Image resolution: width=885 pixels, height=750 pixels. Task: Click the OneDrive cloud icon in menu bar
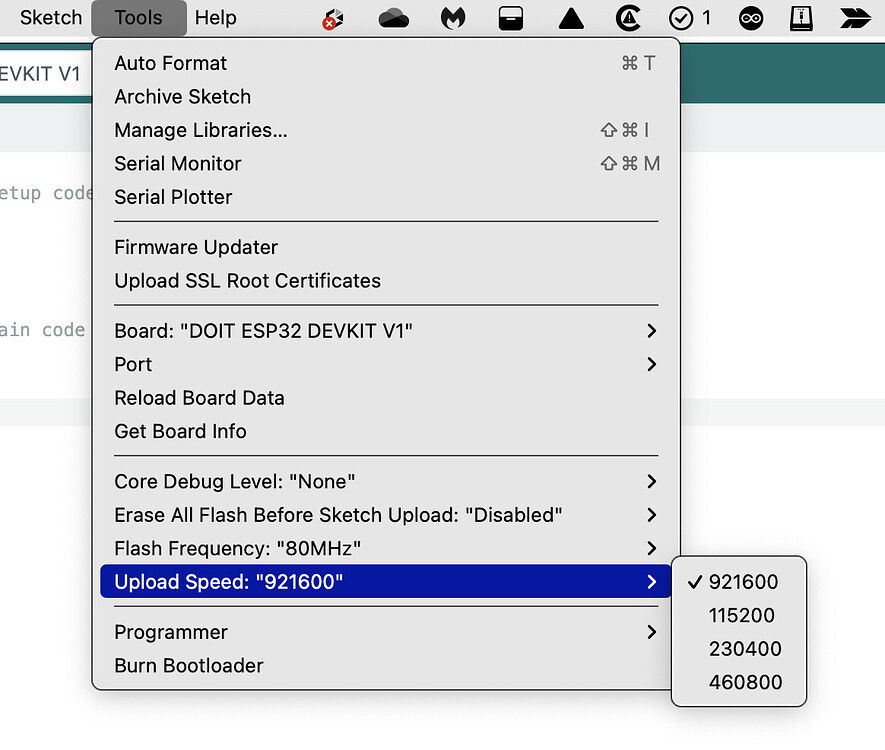tap(393, 17)
